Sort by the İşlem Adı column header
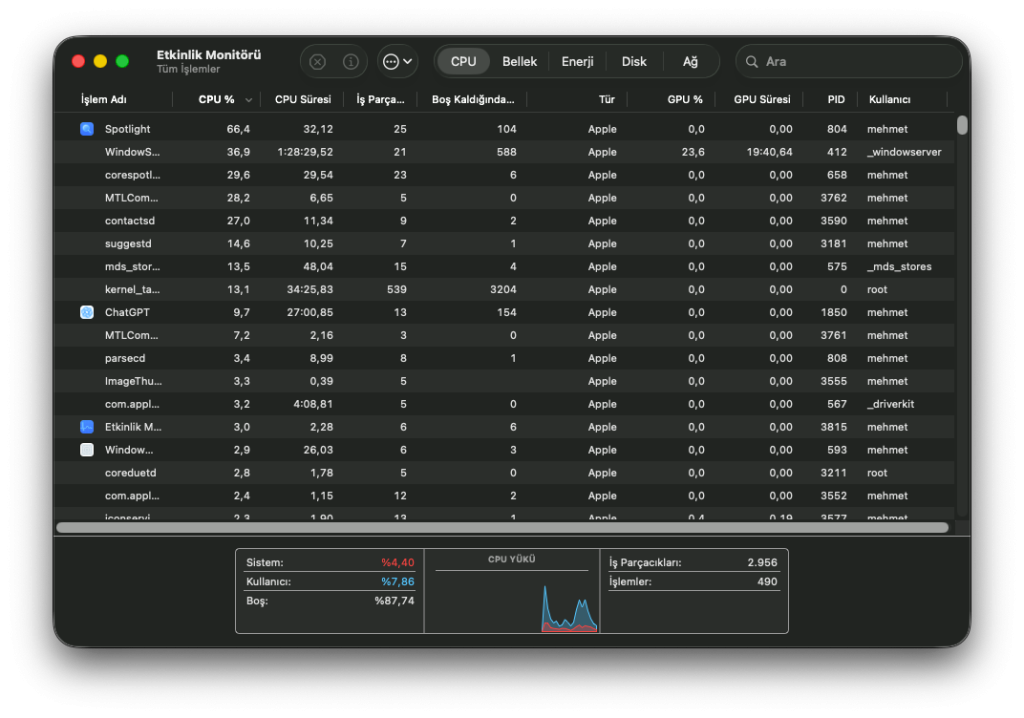 [x=104, y=100]
